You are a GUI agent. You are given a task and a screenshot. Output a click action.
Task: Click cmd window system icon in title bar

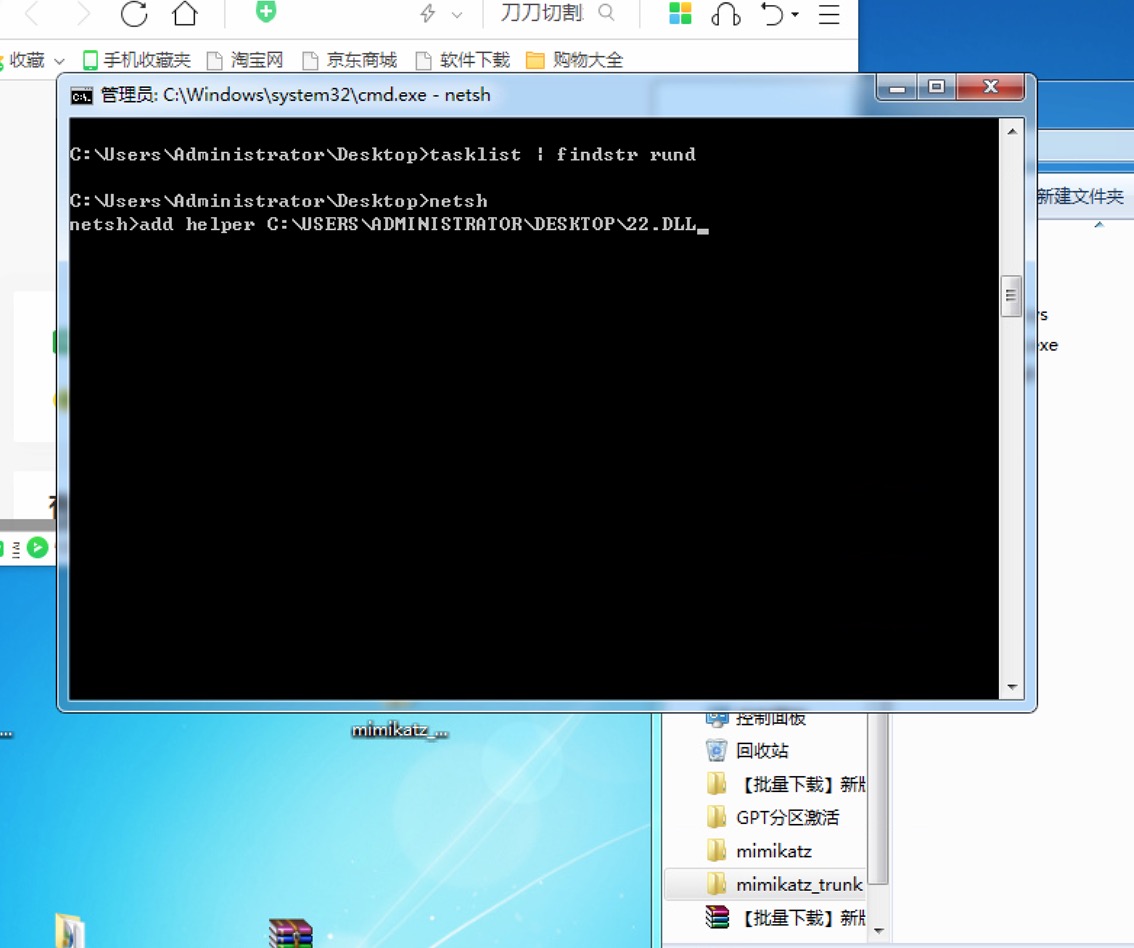[81, 95]
